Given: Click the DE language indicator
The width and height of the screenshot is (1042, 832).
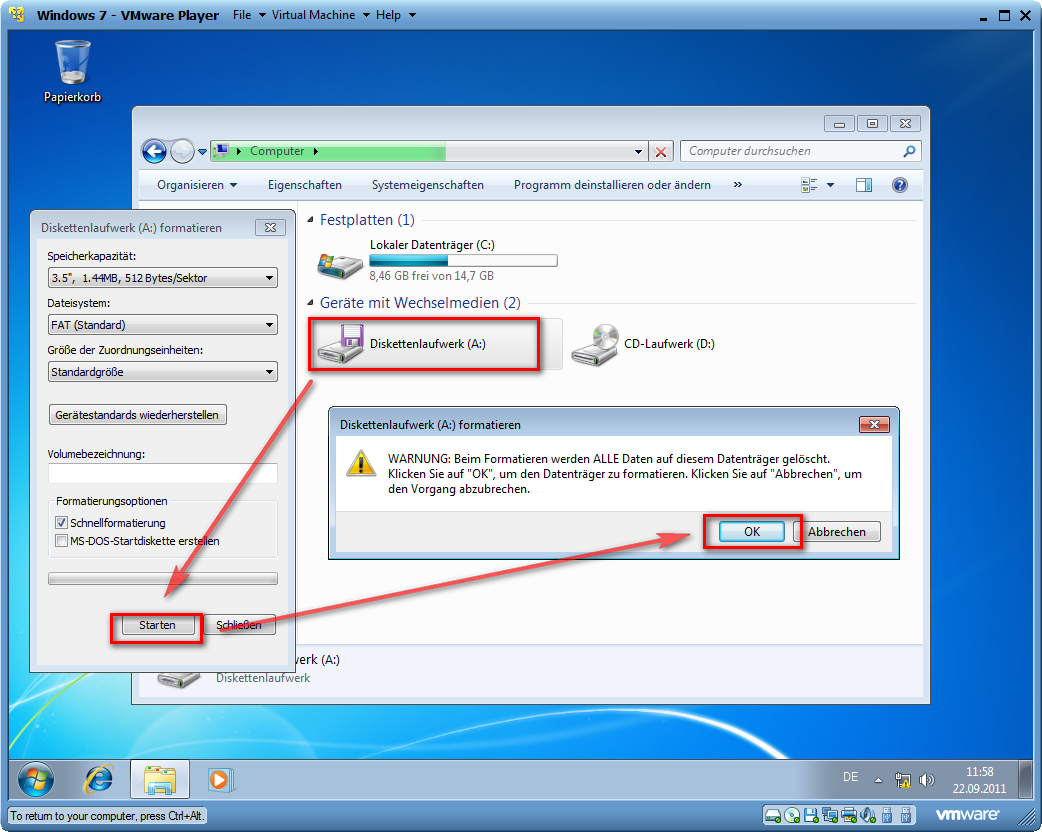Looking at the screenshot, I should pyautogui.click(x=851, y=777).
